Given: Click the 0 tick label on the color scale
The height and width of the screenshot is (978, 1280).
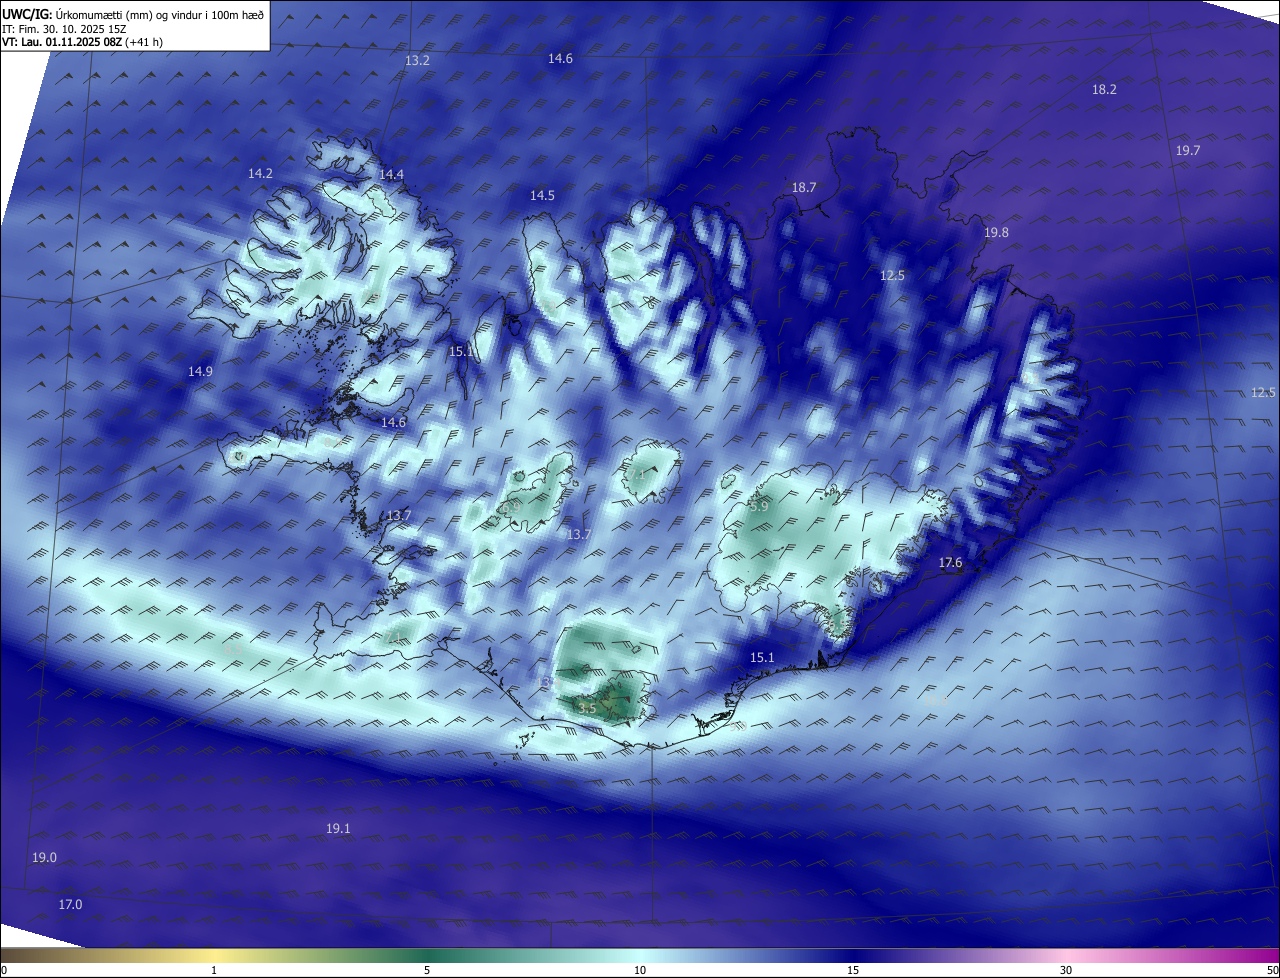Looking at the screenshot, I should [x=4, y=970].
